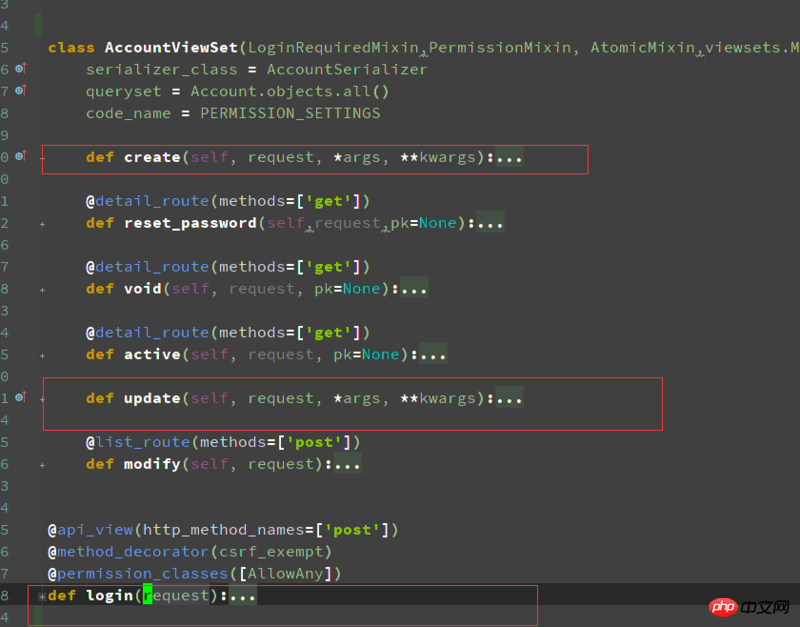Screen dimensions: 800x627
Task: Click the queryset attribute name
Action: [123, 91]
